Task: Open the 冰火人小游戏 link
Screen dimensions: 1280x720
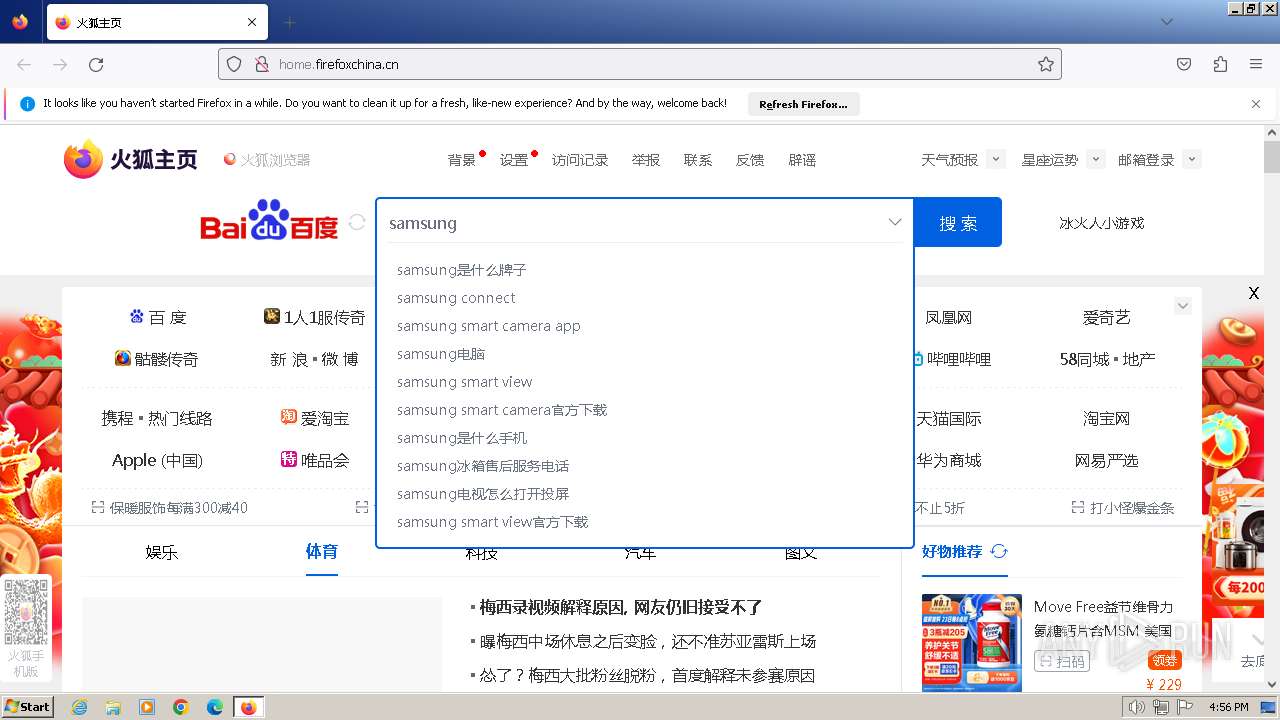Action: 1101,223
